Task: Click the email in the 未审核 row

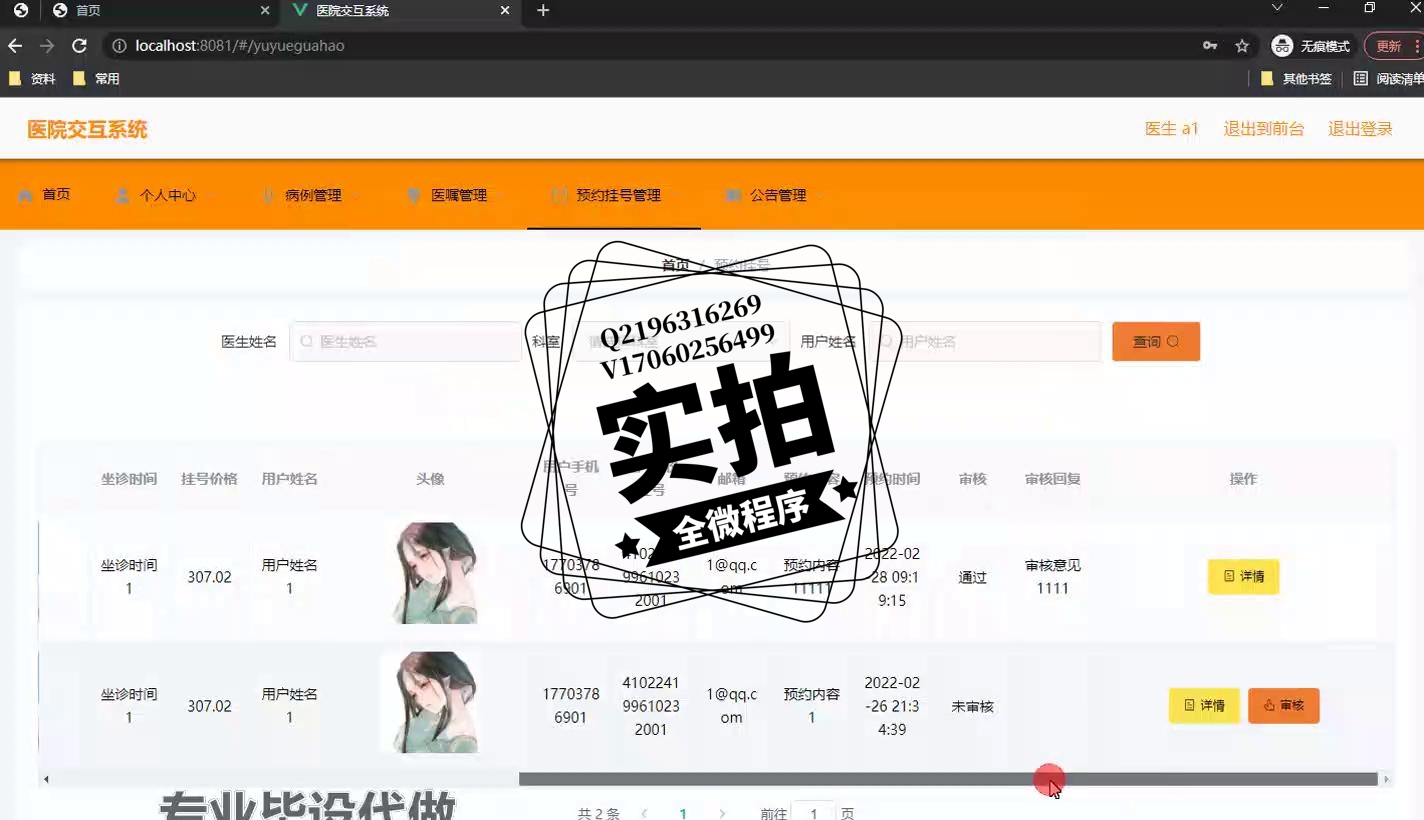Action: [732, 706]
